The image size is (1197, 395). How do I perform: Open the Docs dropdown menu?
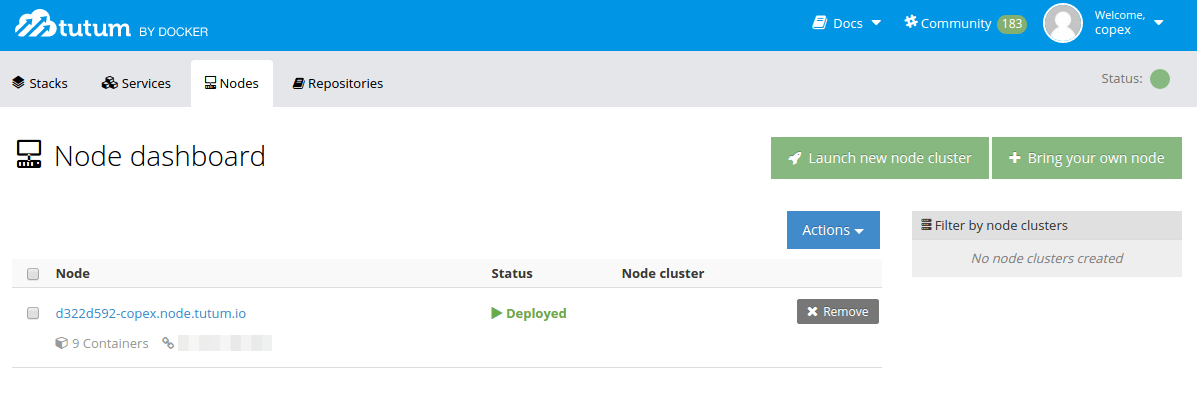[x=847, y=24]
